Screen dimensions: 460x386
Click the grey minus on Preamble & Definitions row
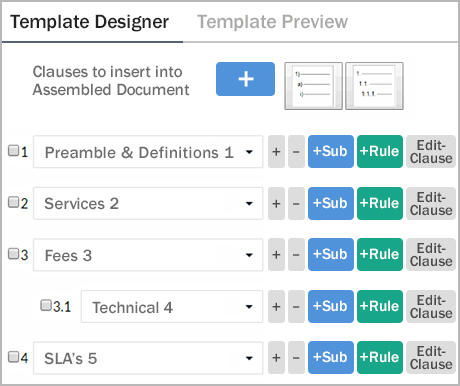click(x=296, y=151)
